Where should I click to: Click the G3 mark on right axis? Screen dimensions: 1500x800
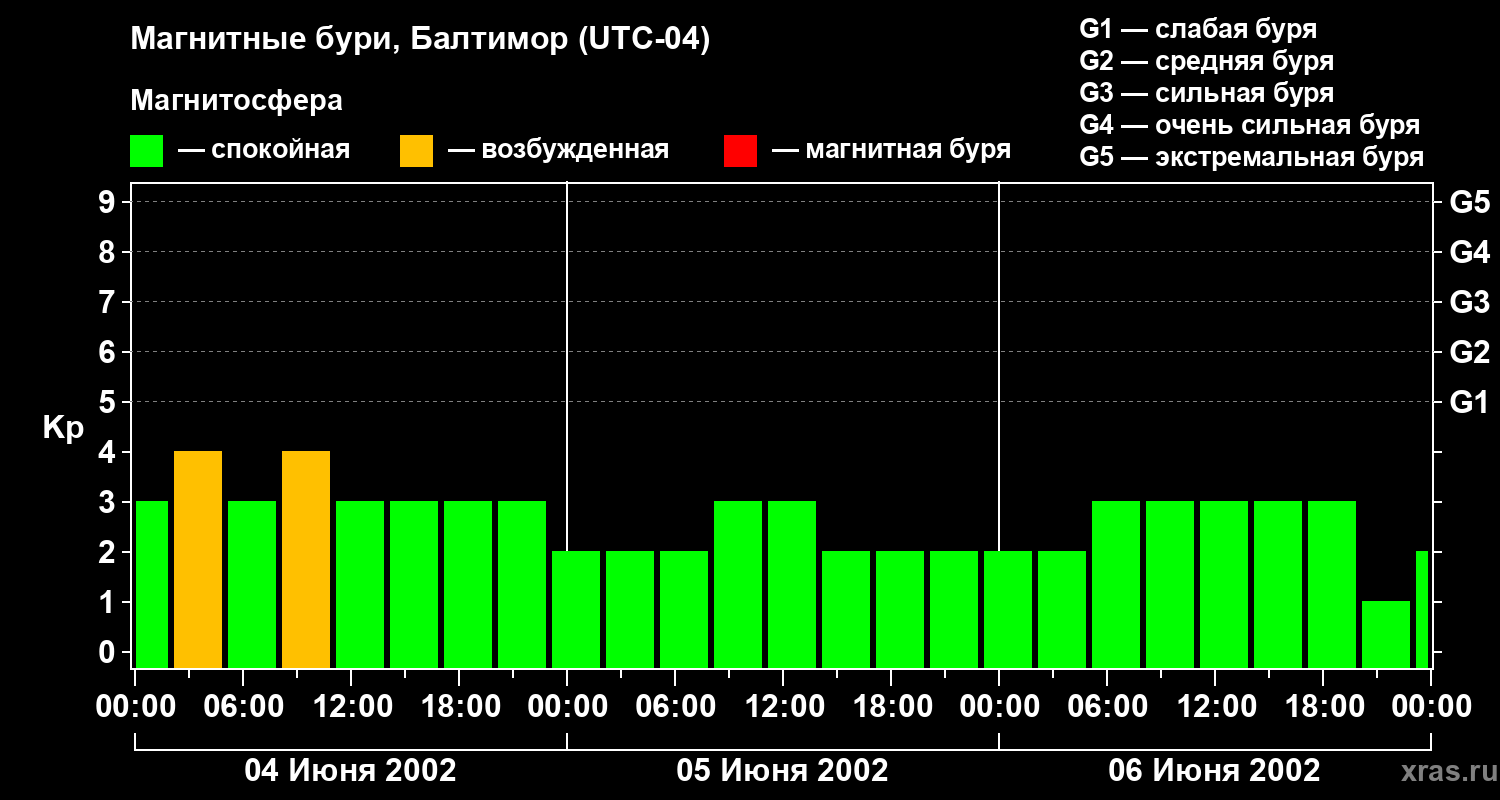coord(1469,302)
